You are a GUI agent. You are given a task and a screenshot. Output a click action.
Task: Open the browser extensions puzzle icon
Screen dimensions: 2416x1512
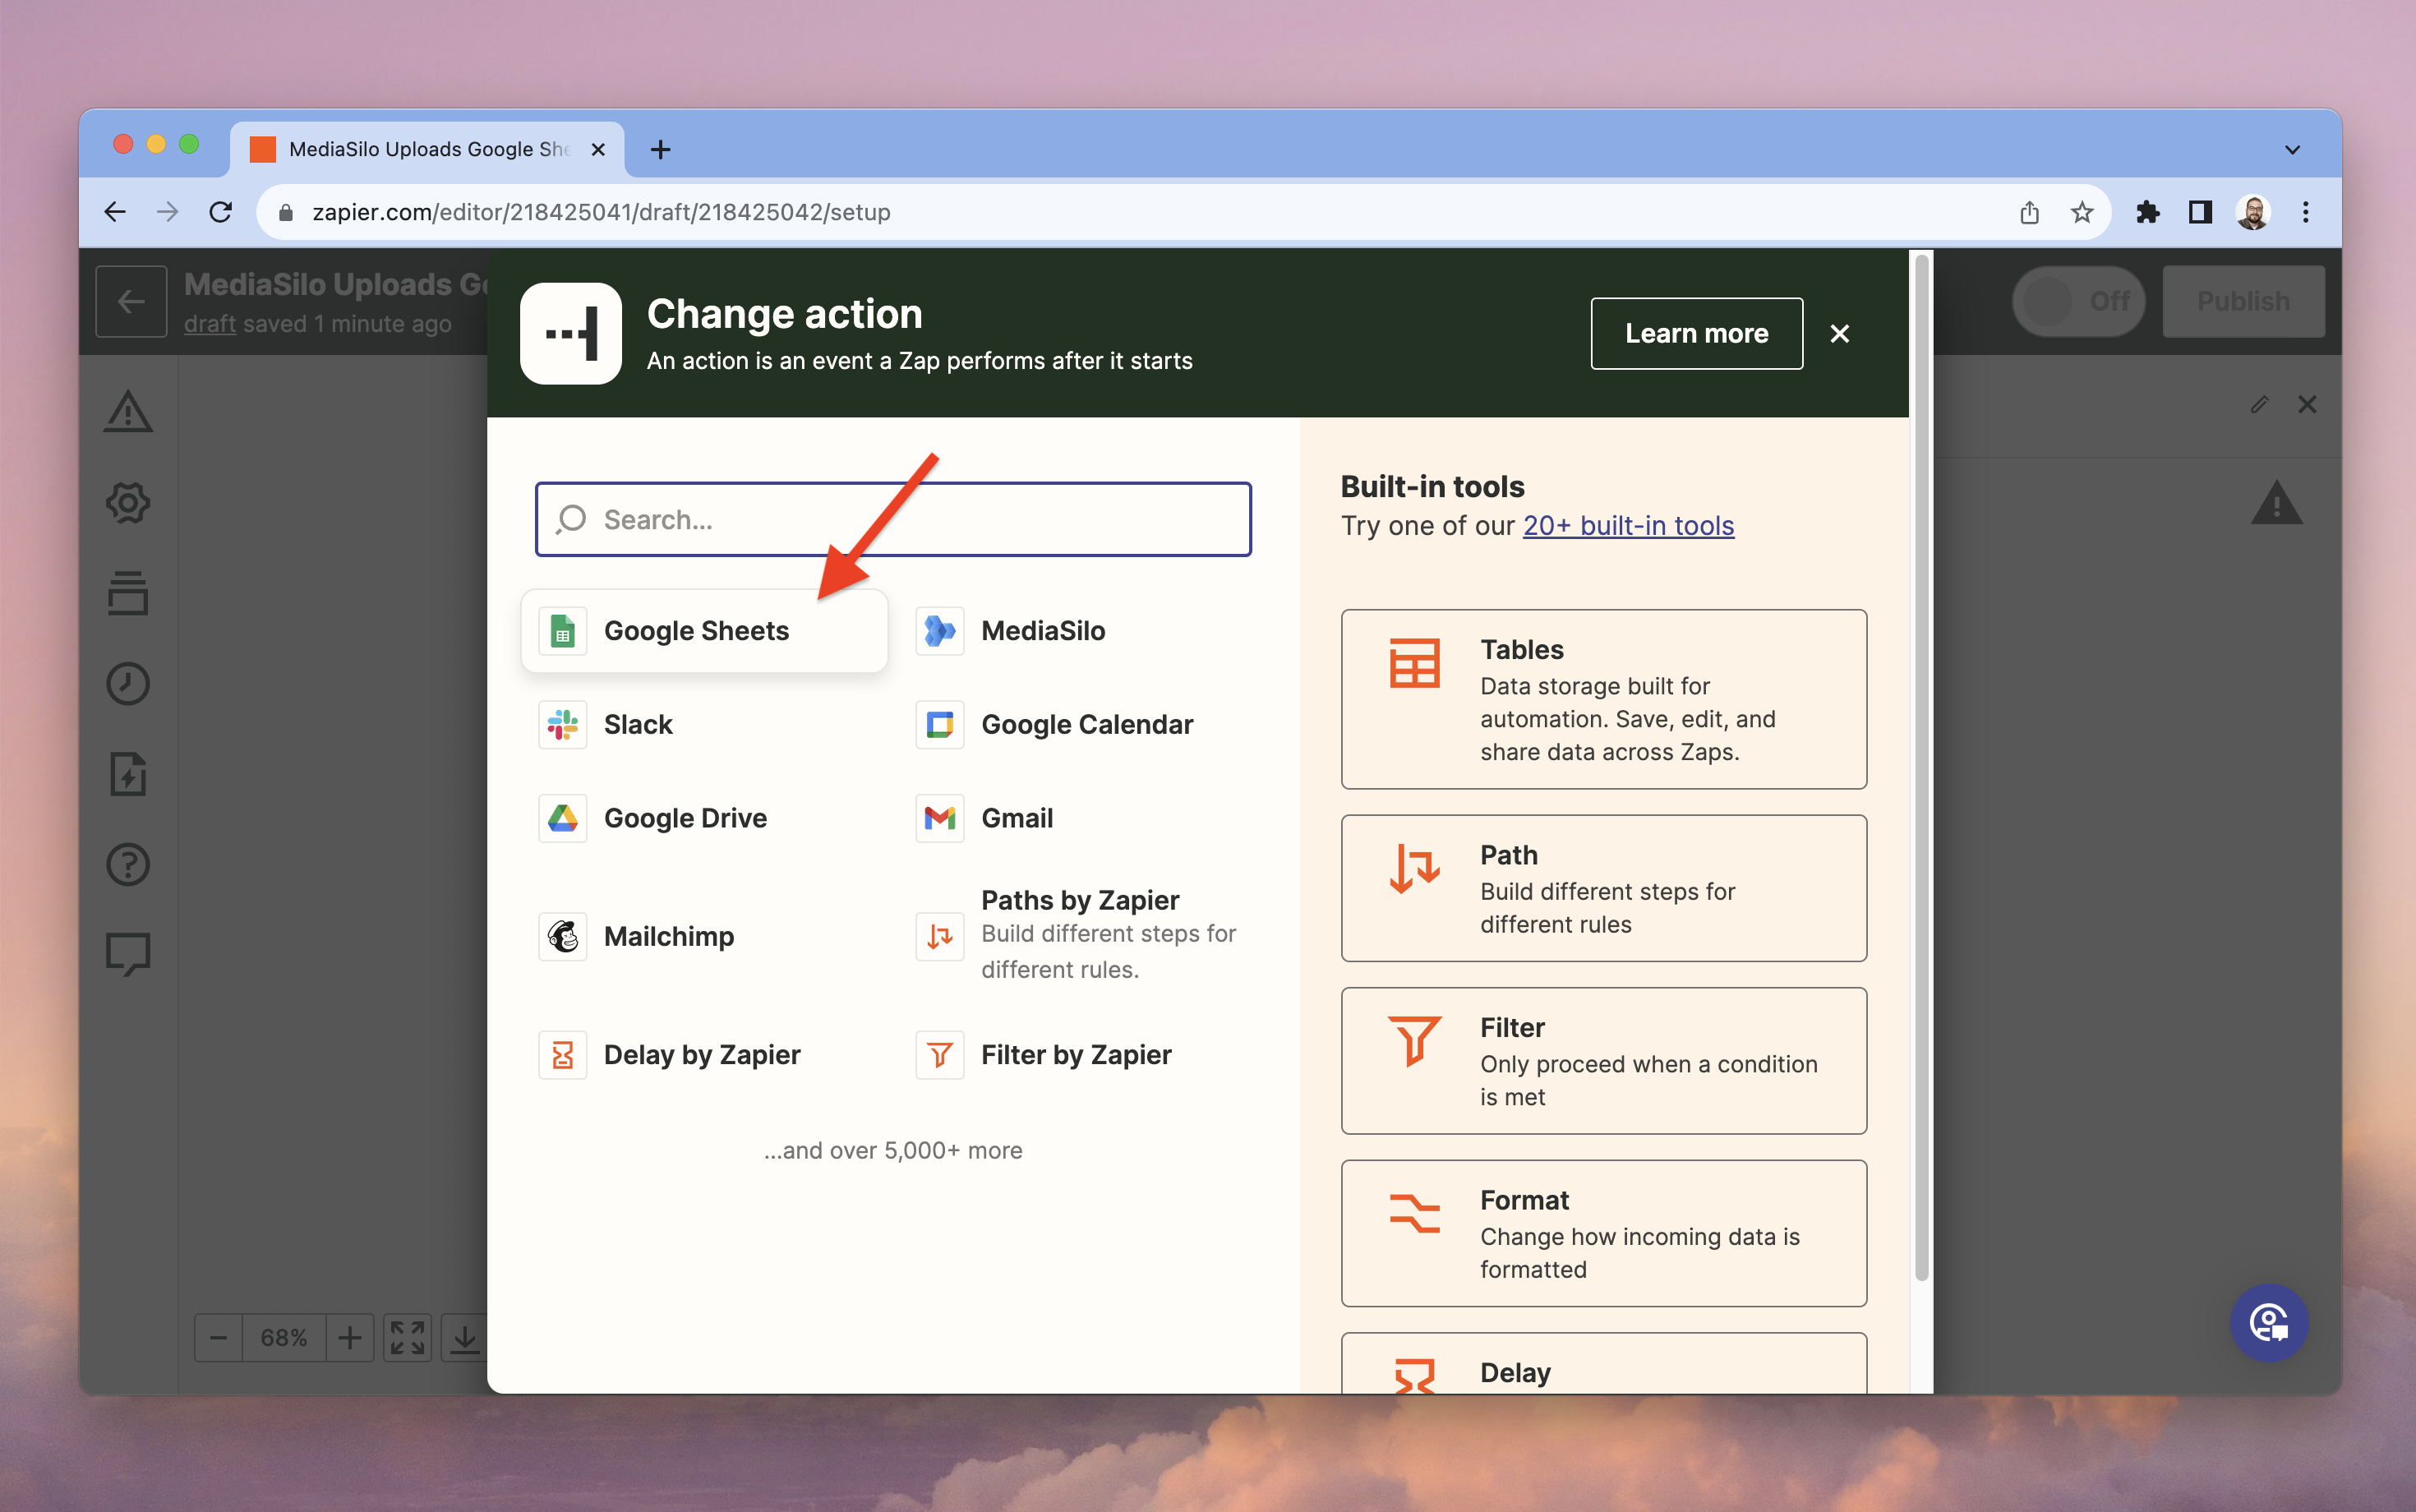2147,212
